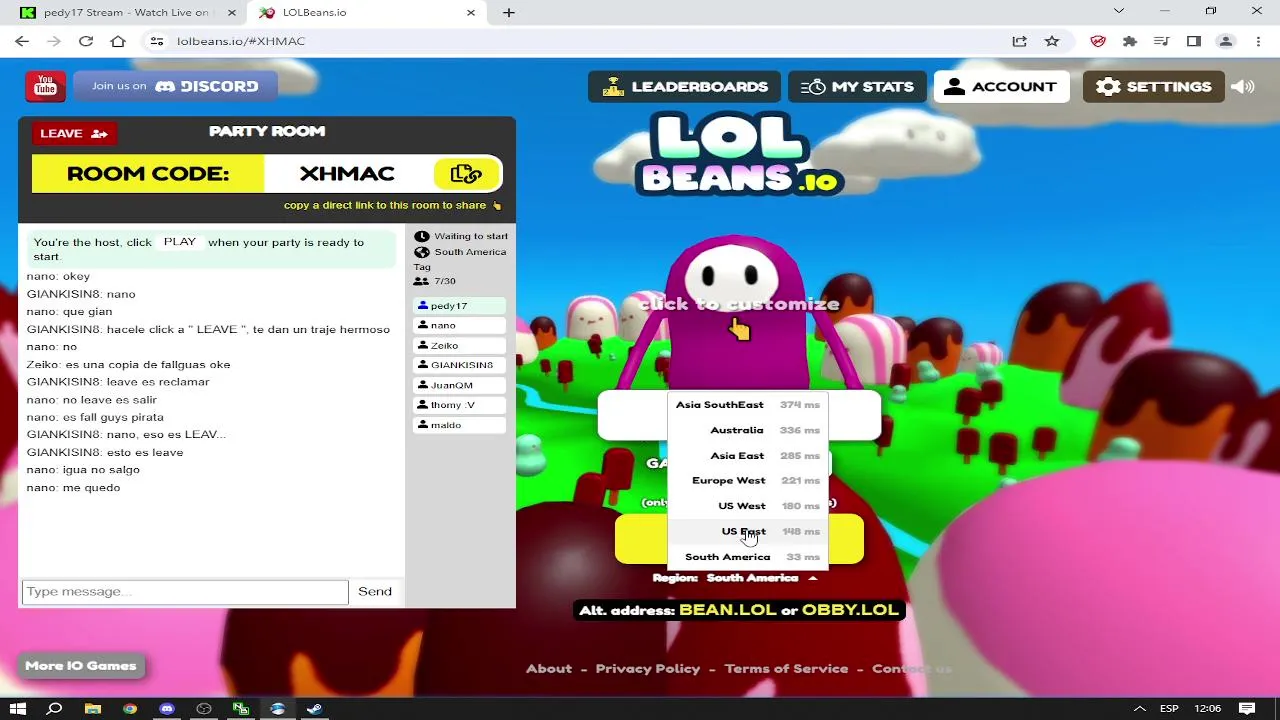1280x720 pixels.
Task: Click the room code XHMAC
Action: click(x=347, y=174)
